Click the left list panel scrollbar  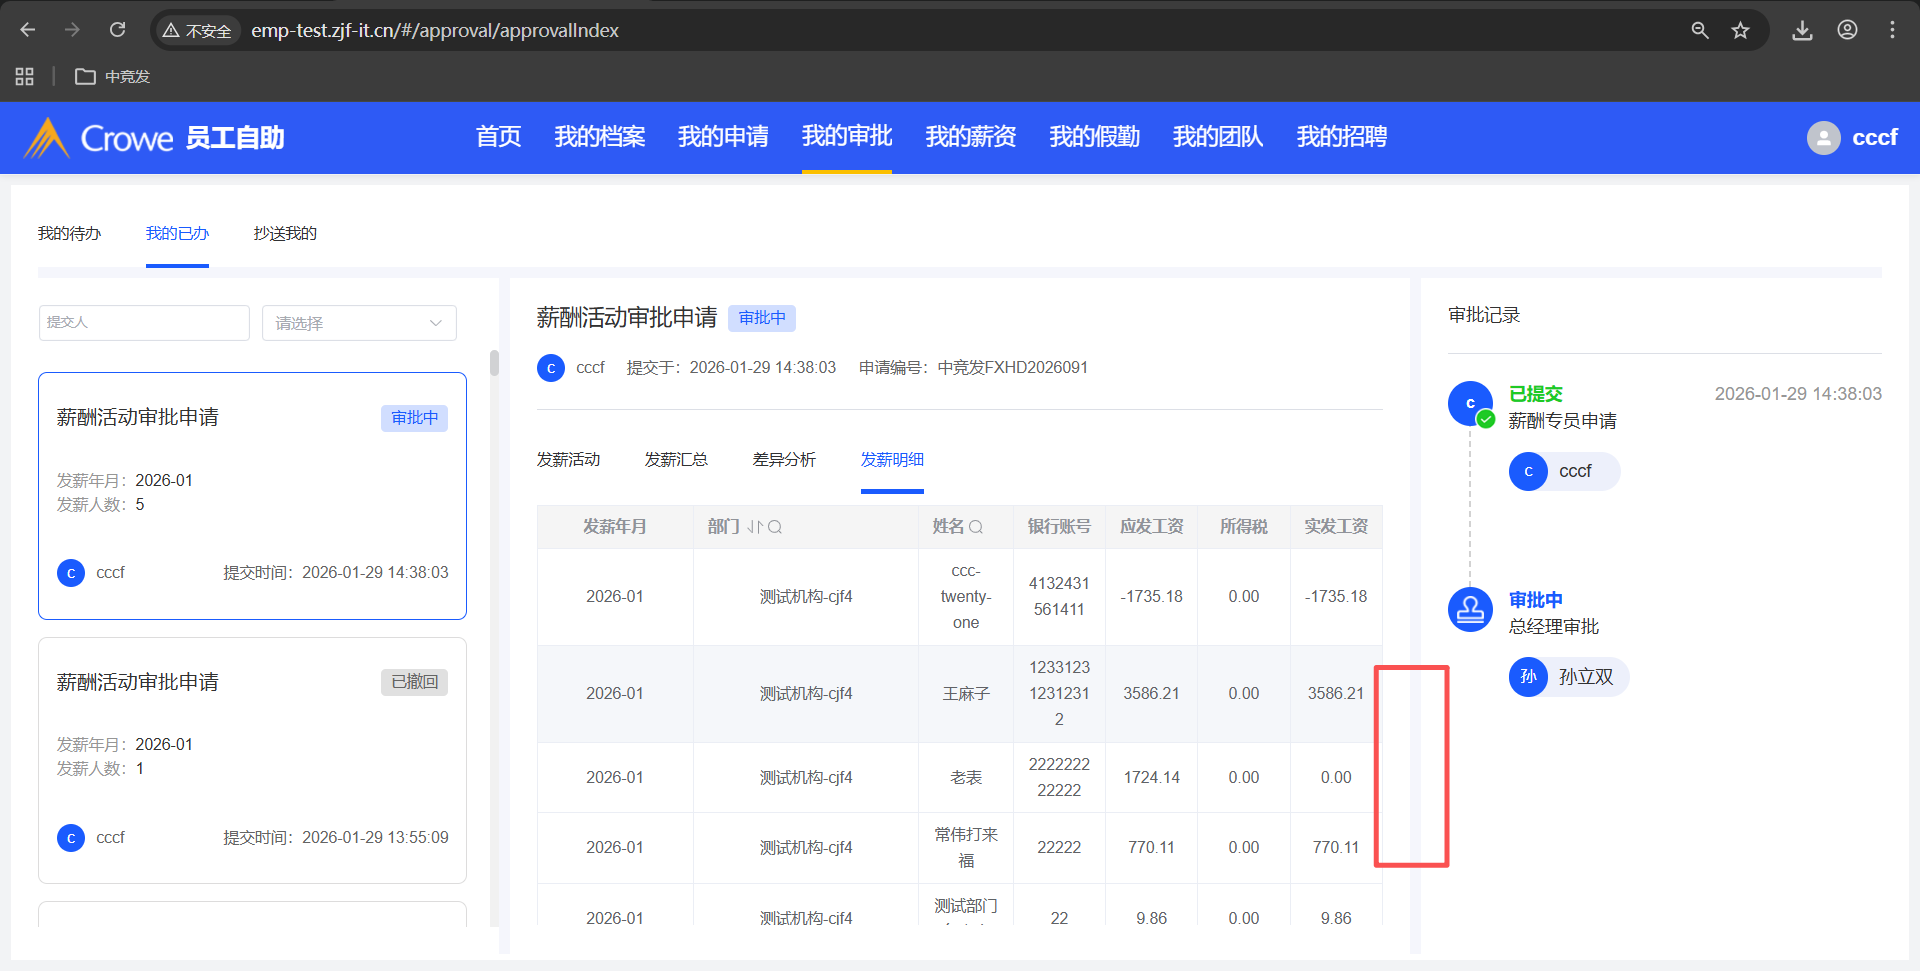point(494,363)
